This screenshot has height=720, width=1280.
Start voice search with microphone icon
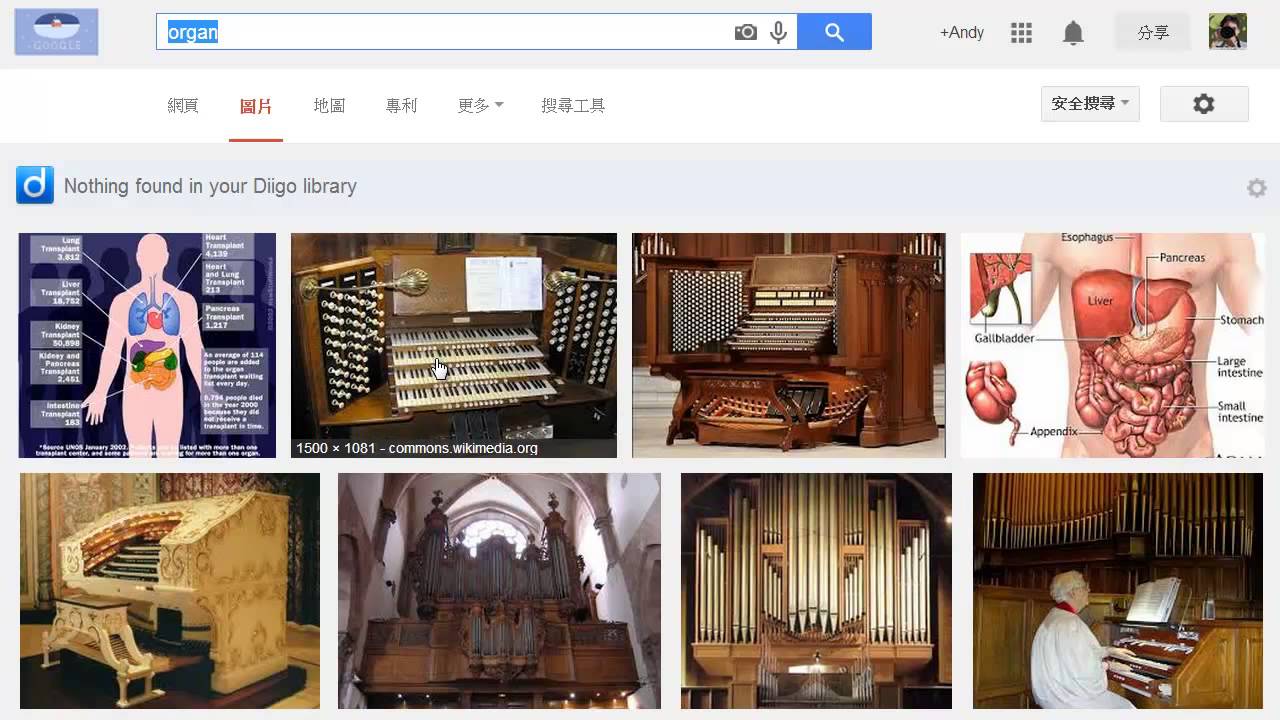pyautogui.click(x=779, y=32)
